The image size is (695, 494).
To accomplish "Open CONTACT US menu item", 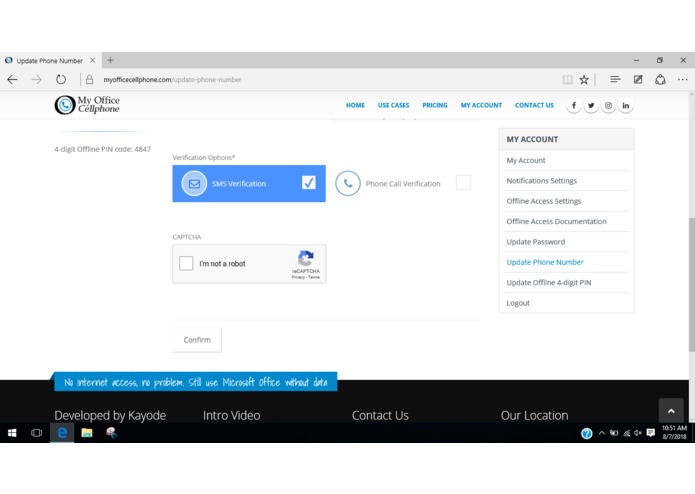I will [534, 105].
